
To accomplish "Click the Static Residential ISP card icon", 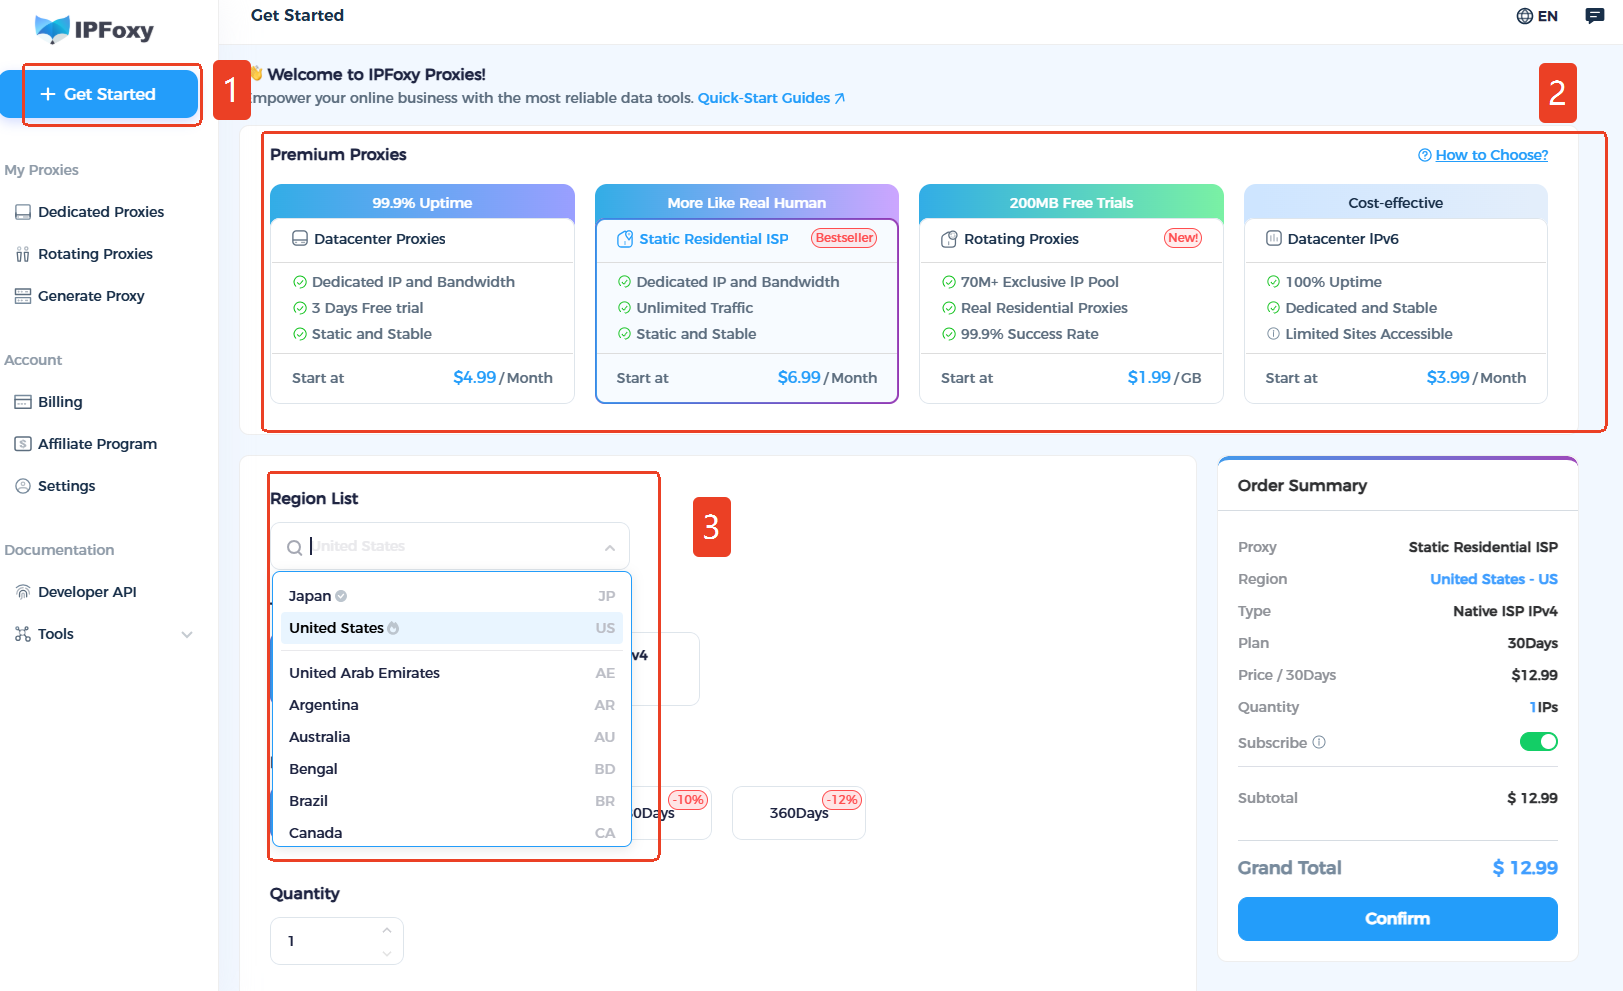I will click(x=625, y=239).
